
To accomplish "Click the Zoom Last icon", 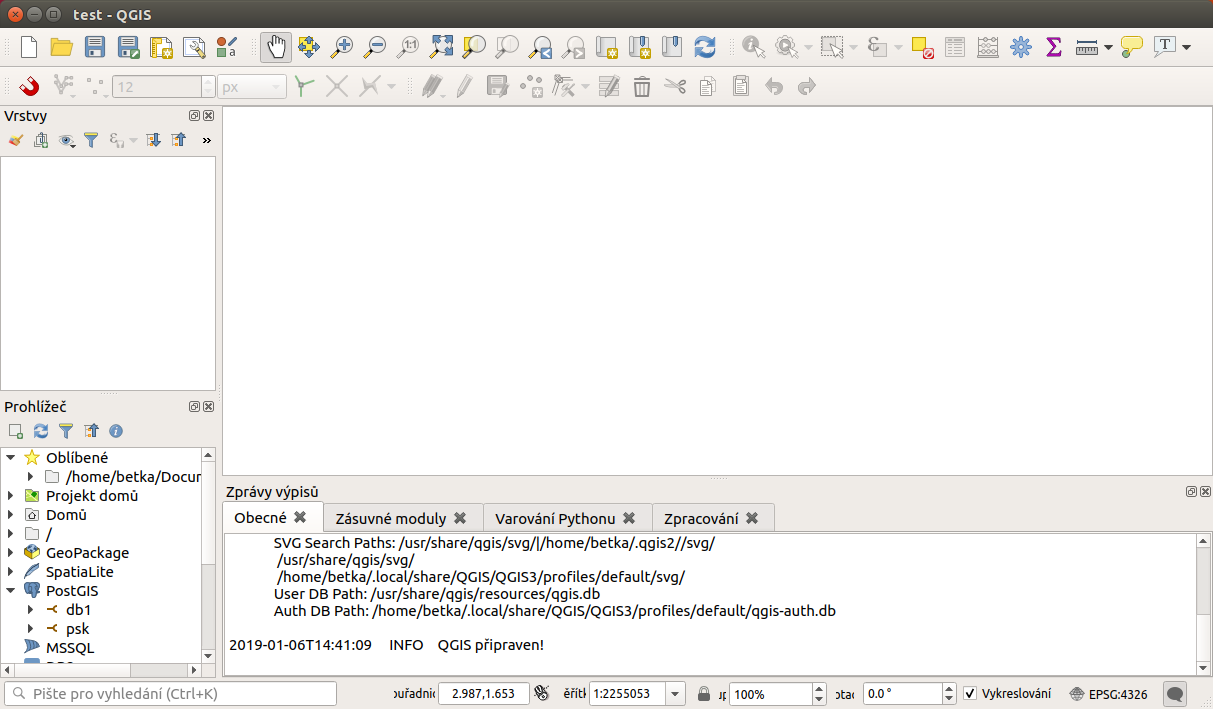I will click(541, 46).
